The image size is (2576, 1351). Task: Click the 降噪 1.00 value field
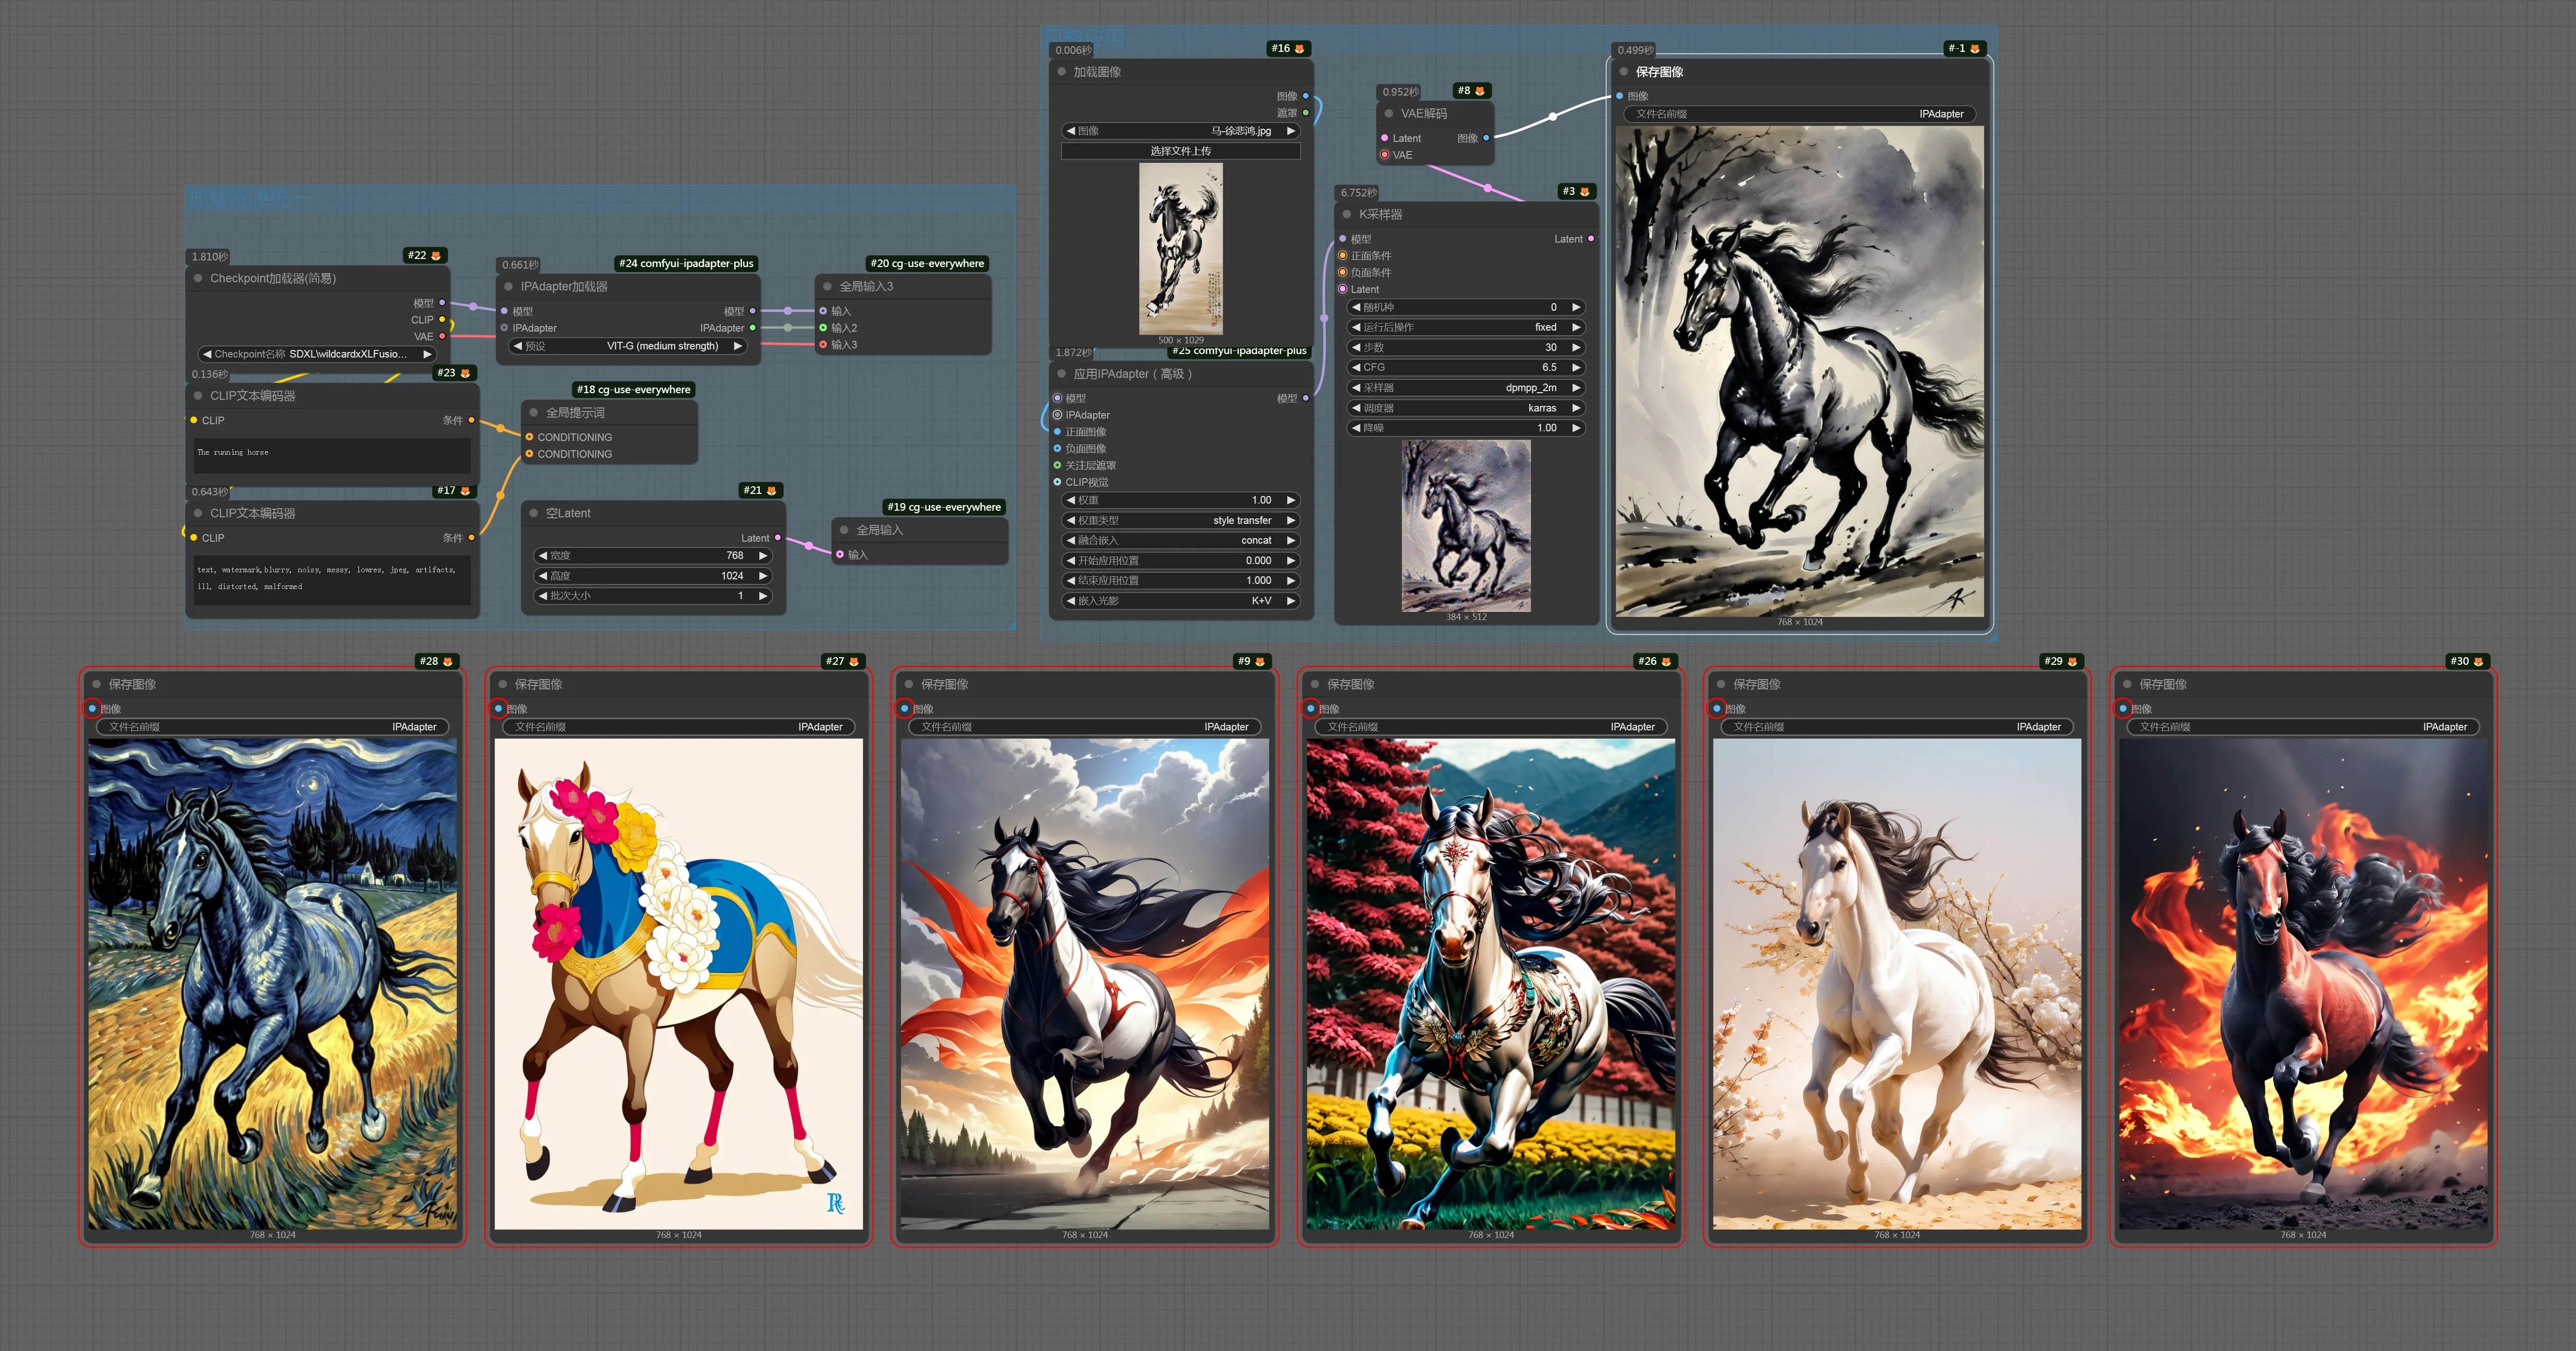(1467, 428)
